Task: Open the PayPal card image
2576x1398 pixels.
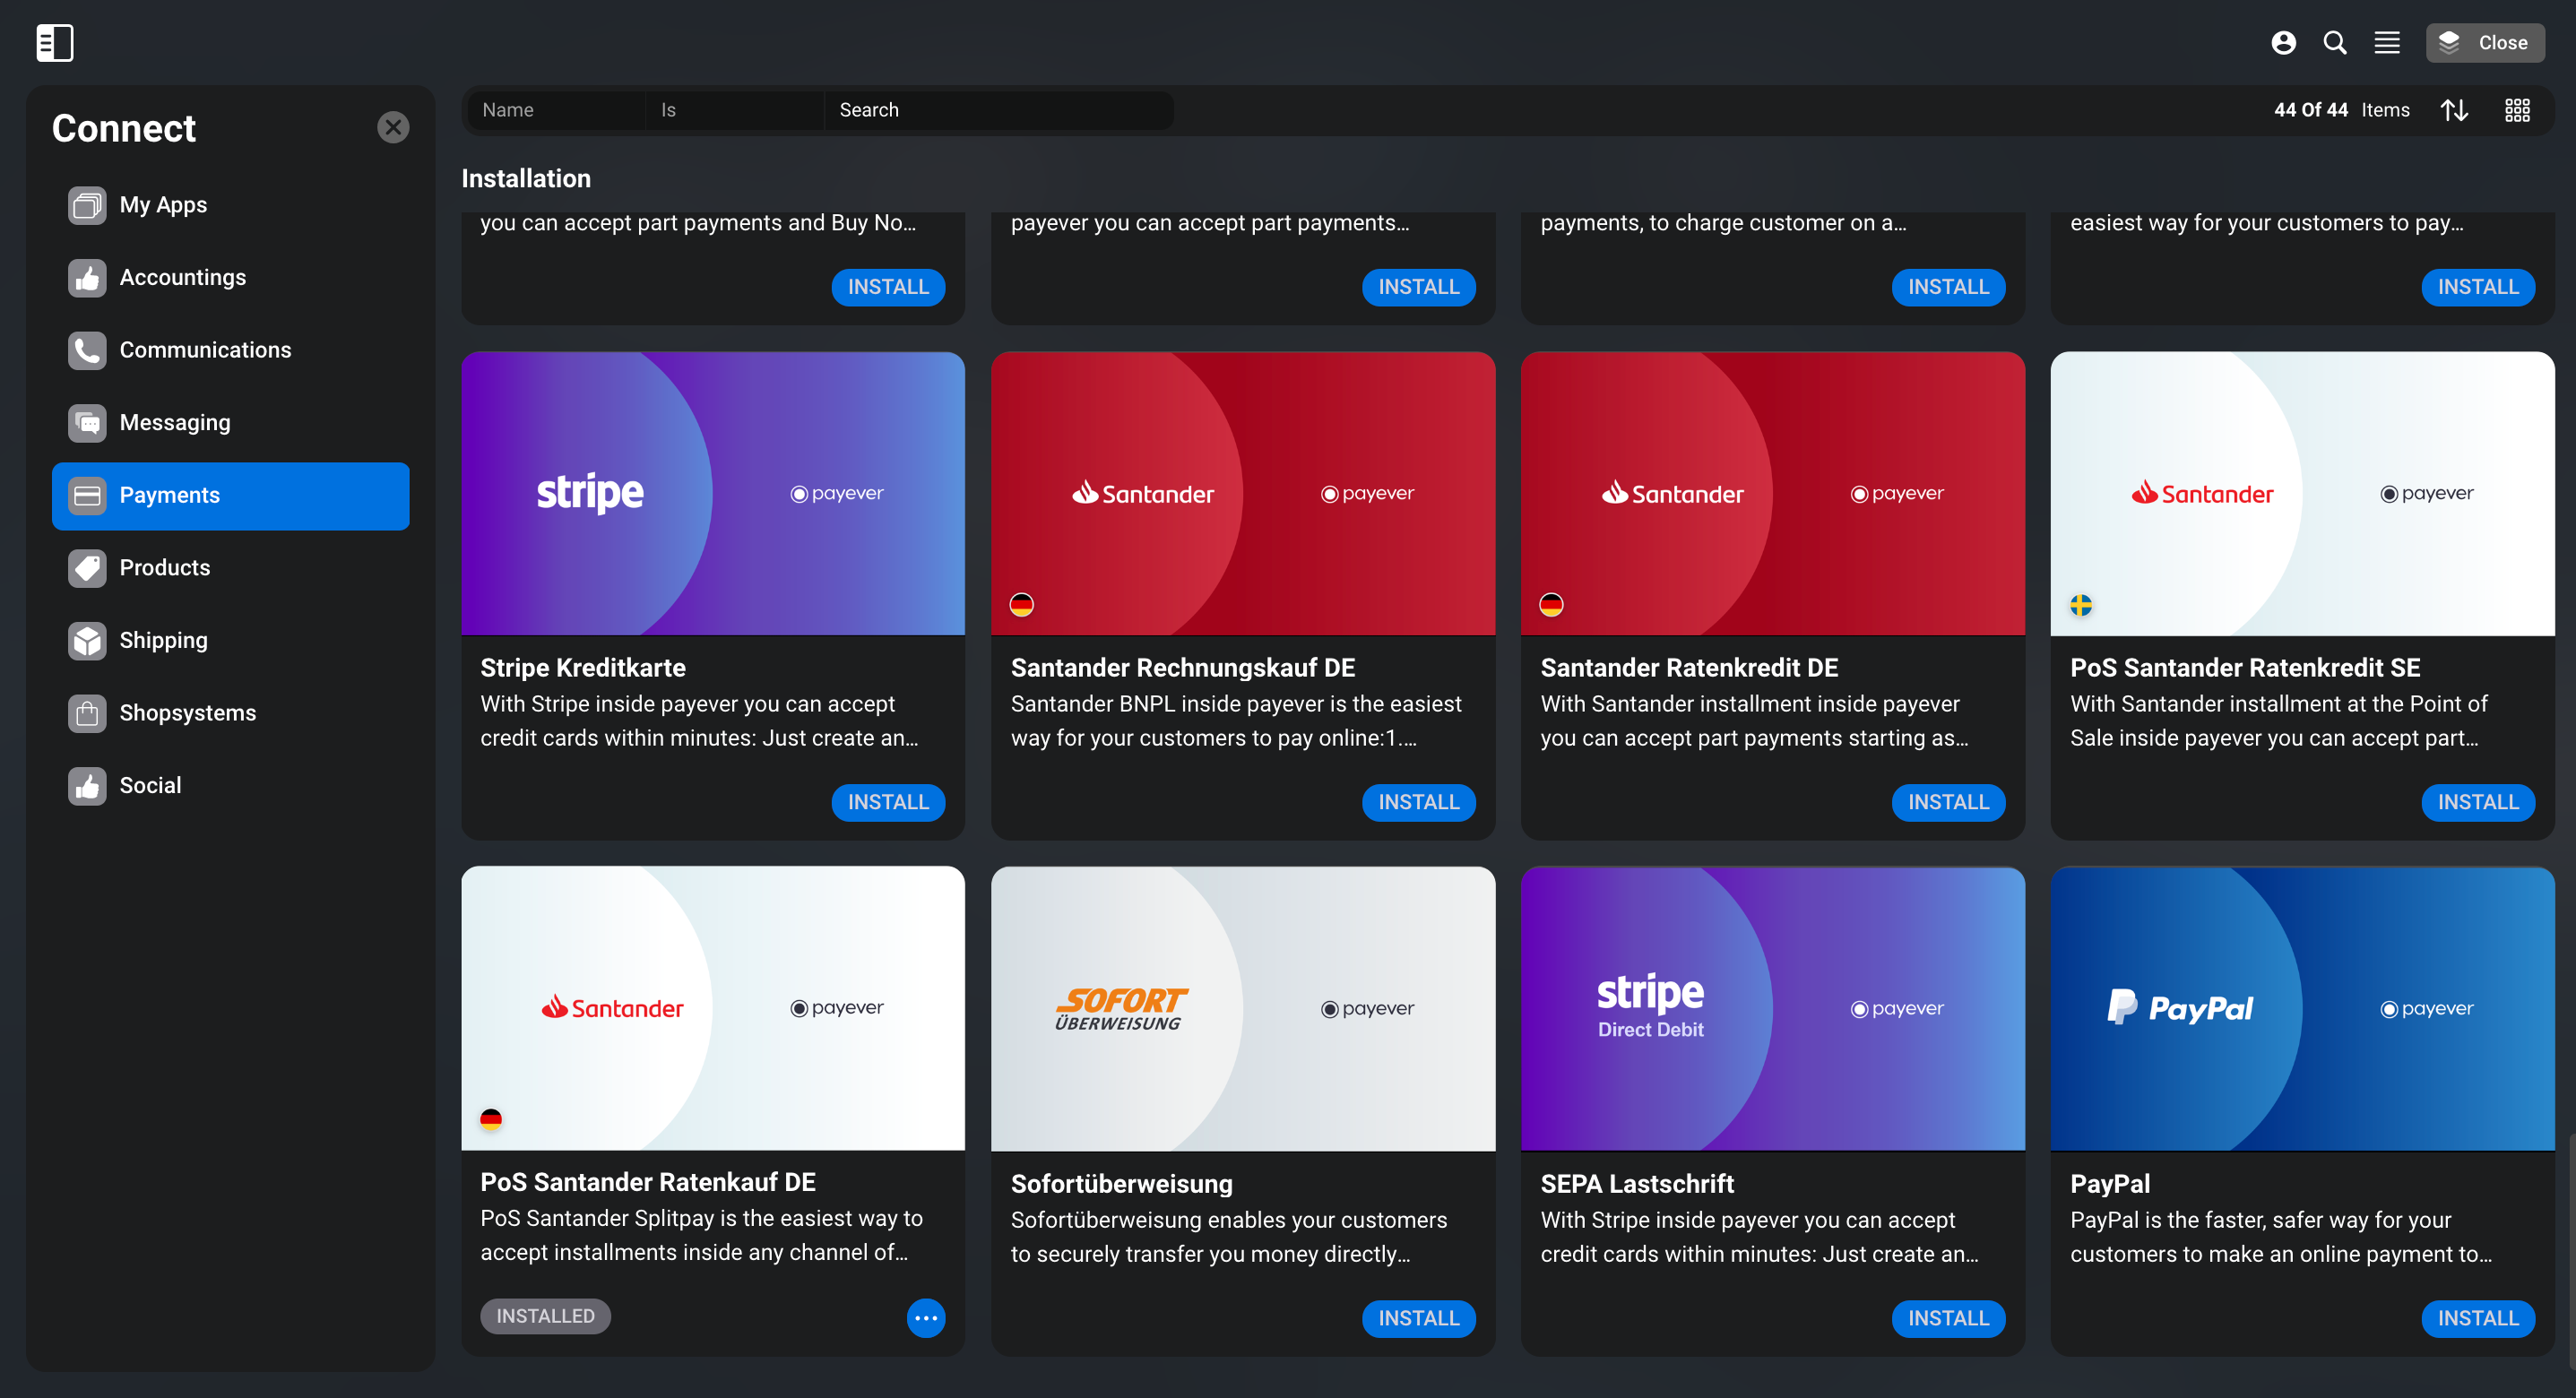Action: pos(2303,1008)
